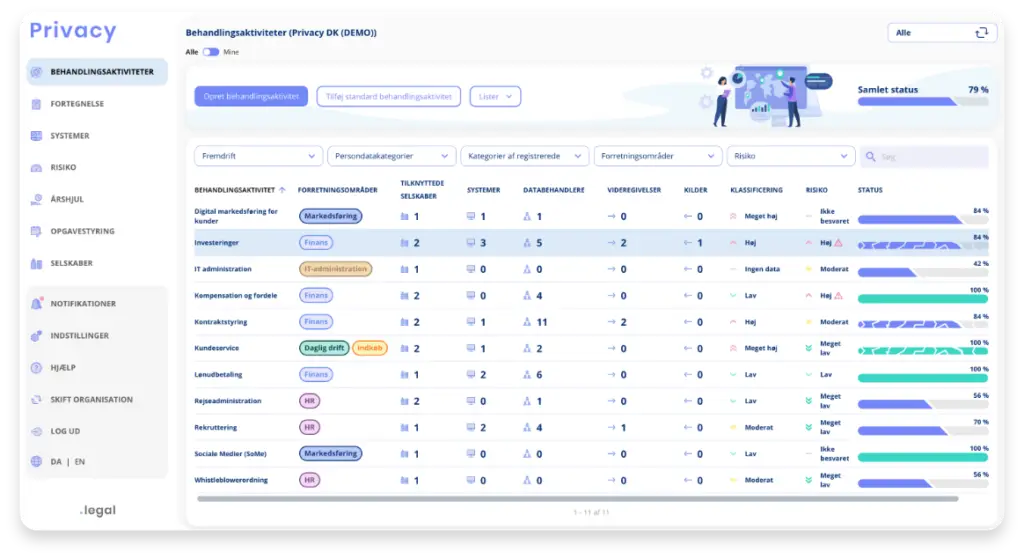Click the Risiko sidebar icon
This screenshot has width=1024, height=559.
point(37,168)
